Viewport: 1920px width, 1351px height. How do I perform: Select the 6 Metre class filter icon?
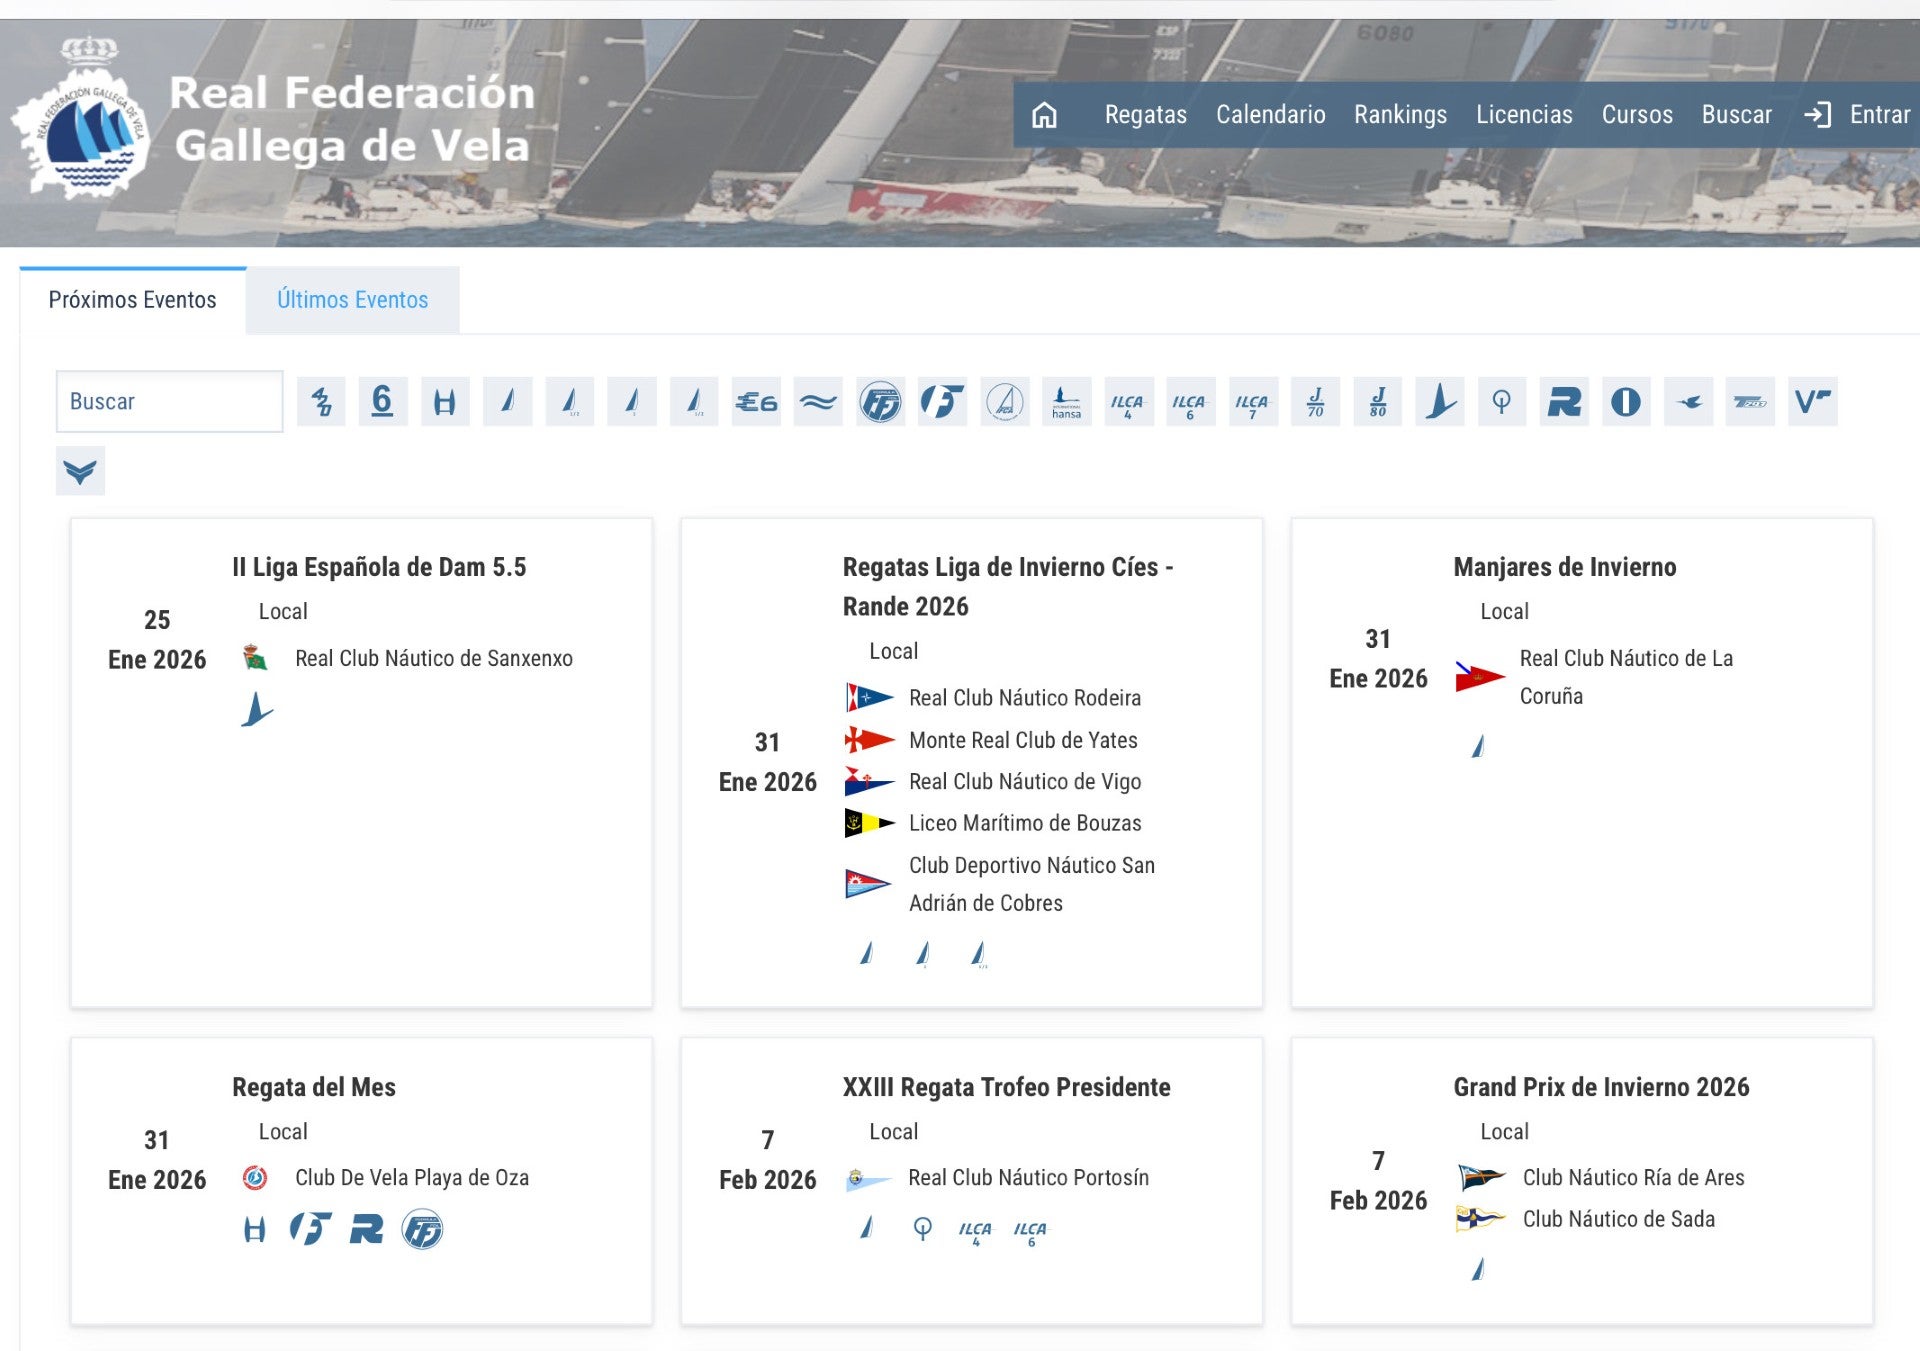(382, 402)
